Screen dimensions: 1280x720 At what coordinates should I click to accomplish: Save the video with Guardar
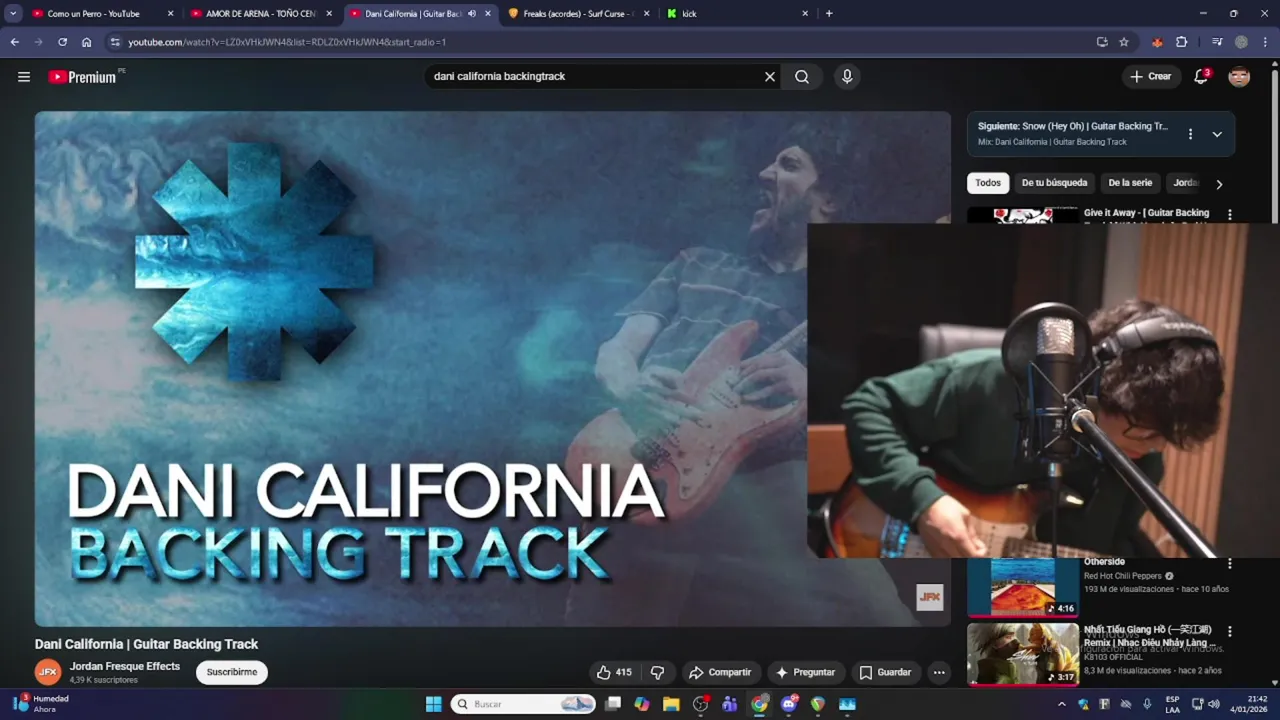point(885,672)
